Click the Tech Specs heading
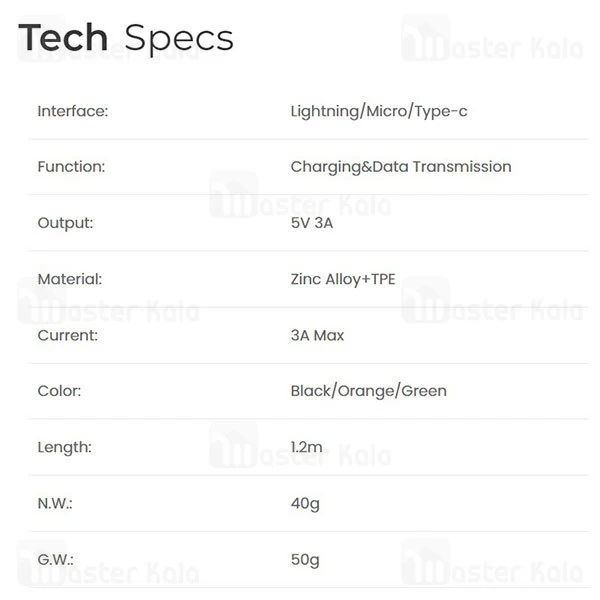Screen dimensions: 600x600 click(126, 38)
